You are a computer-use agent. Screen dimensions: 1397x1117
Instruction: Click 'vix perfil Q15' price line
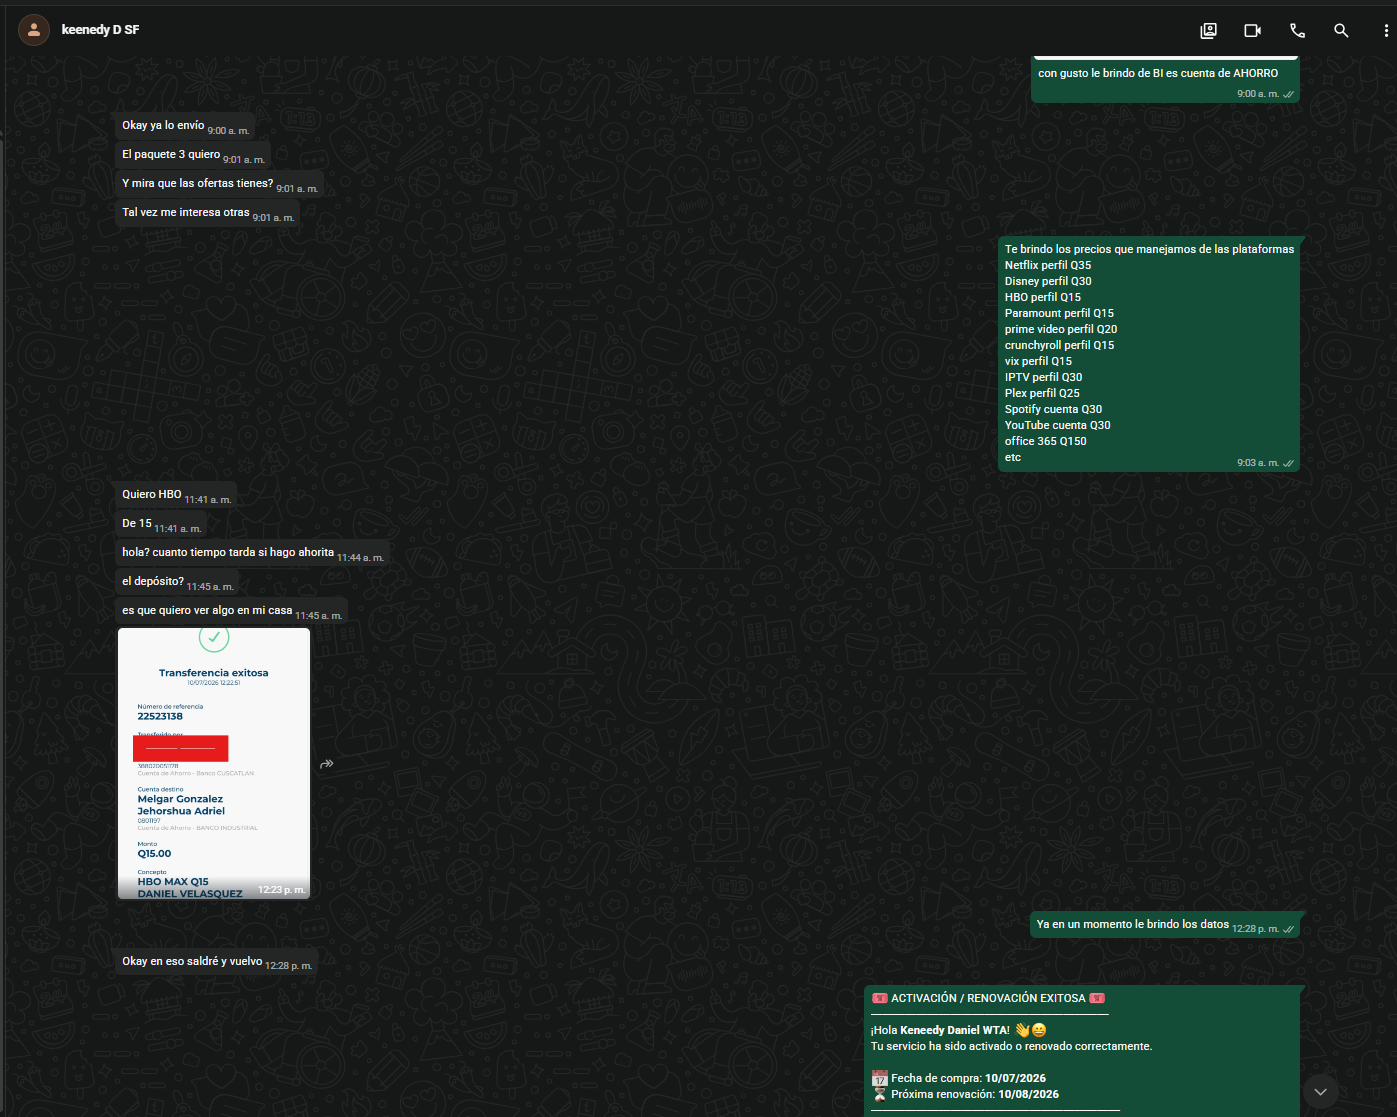tap(1038, 361)
